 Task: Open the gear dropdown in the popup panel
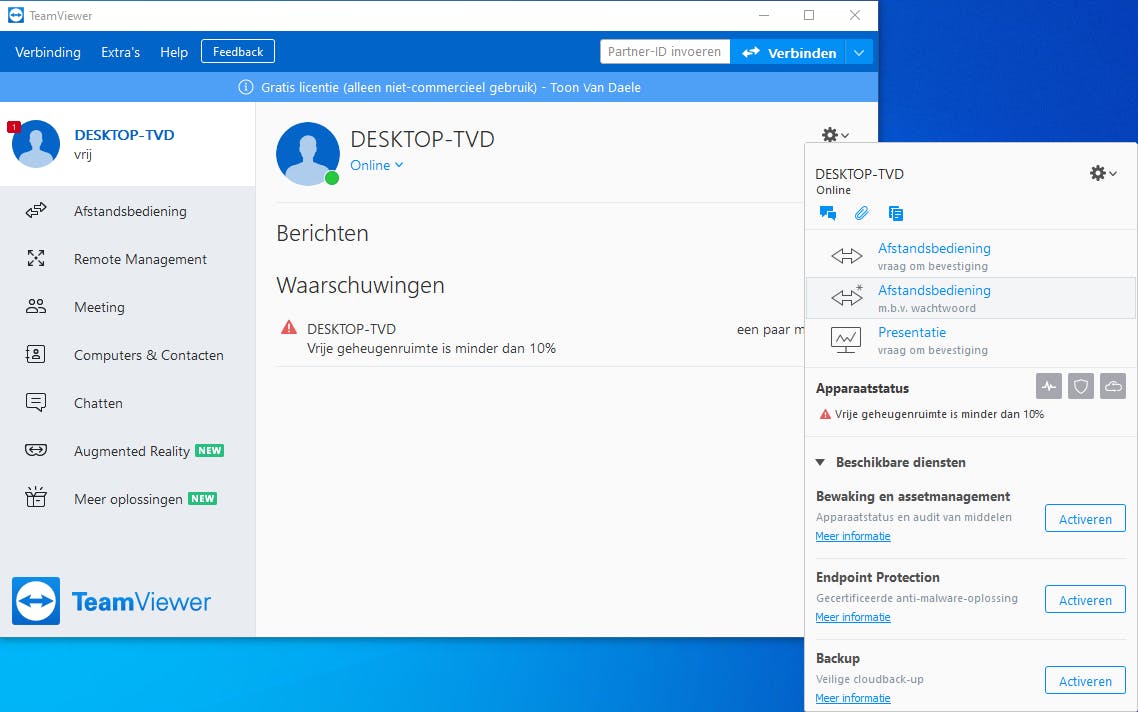[x=1102, y=173]
